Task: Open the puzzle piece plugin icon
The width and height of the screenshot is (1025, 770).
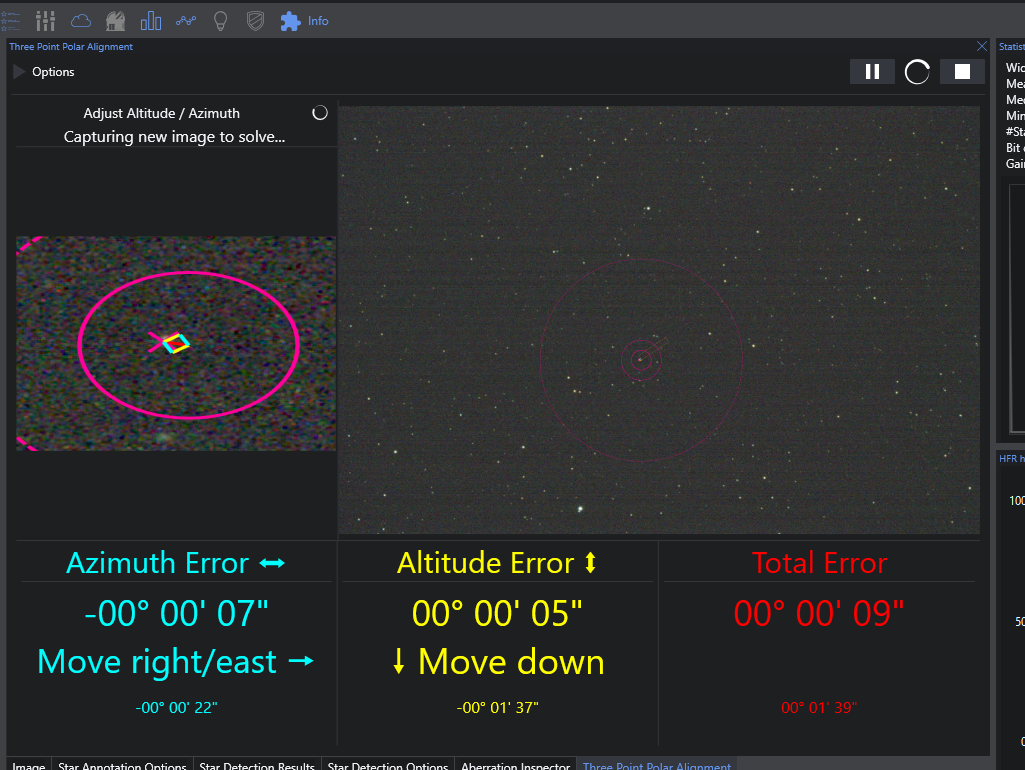Action: coord(290,21)
